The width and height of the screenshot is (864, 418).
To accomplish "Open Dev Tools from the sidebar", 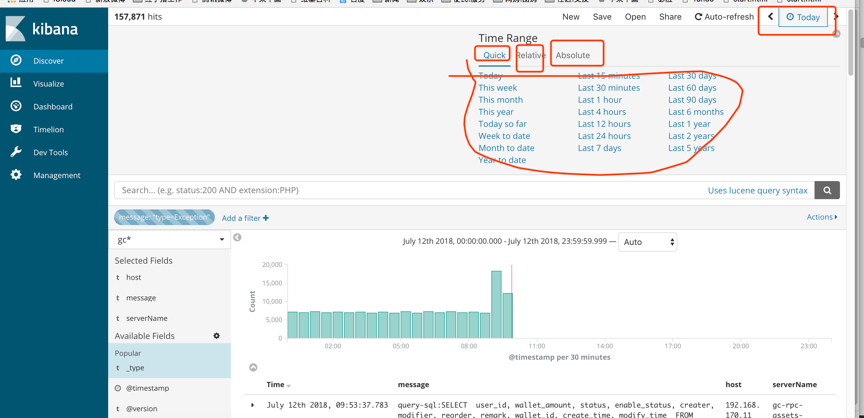I will click(54, 153).
